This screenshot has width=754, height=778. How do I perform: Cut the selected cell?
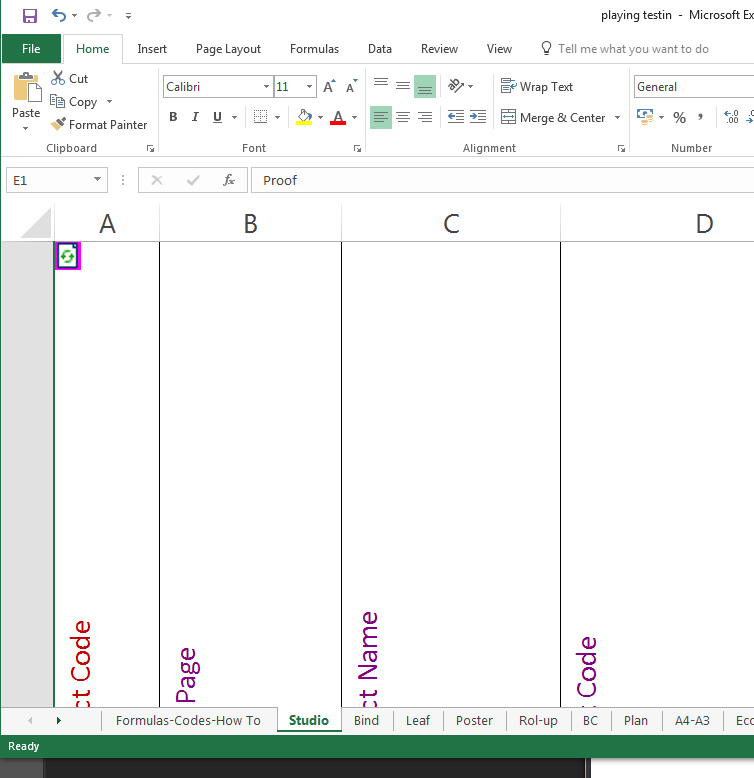[x=69, y=78]
